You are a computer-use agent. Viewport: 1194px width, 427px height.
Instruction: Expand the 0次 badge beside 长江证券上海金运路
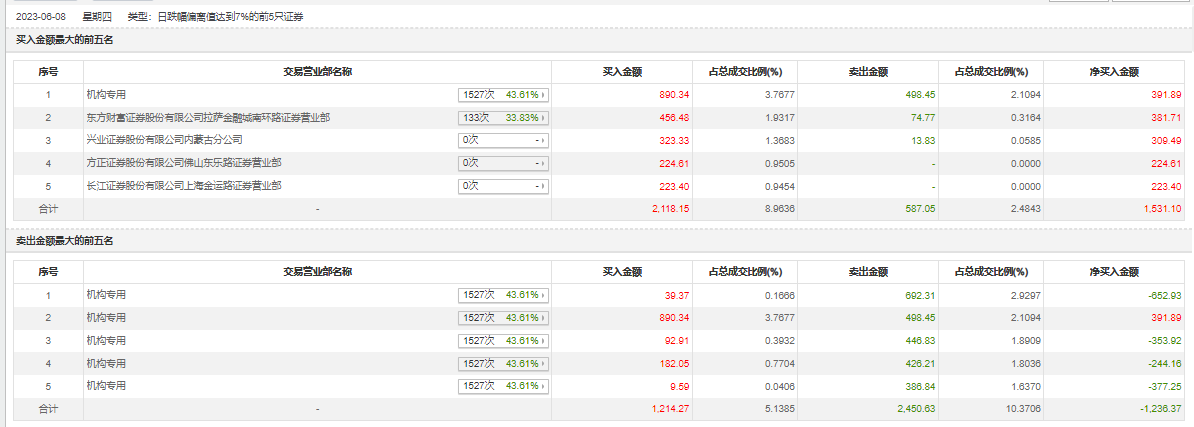point(504,186)
